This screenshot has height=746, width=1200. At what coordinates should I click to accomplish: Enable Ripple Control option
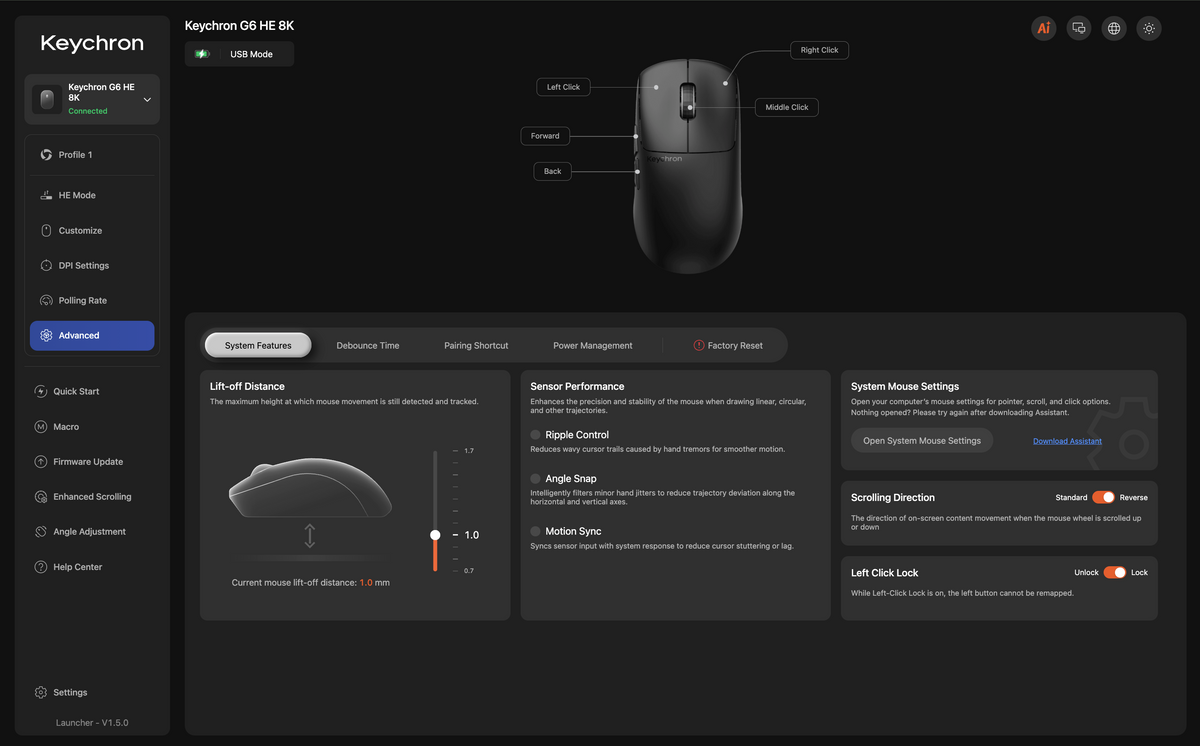[536, 435]
